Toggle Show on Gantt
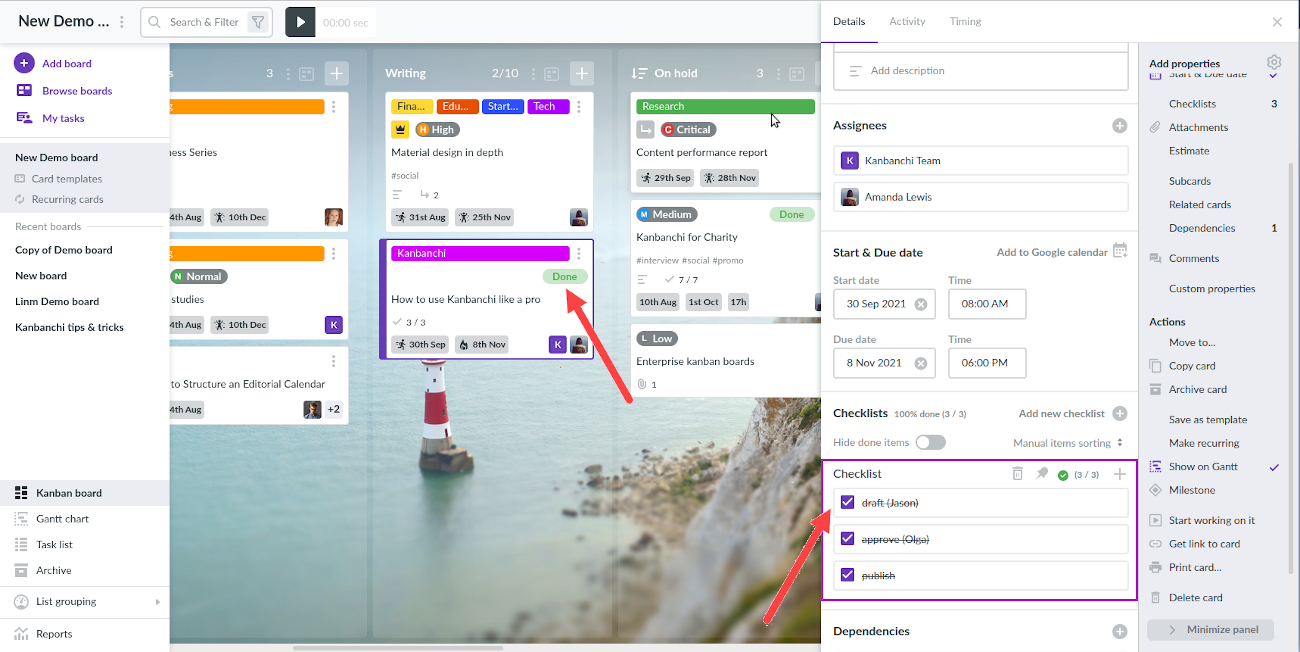Screen dimensions: 1300x652 1203,467
